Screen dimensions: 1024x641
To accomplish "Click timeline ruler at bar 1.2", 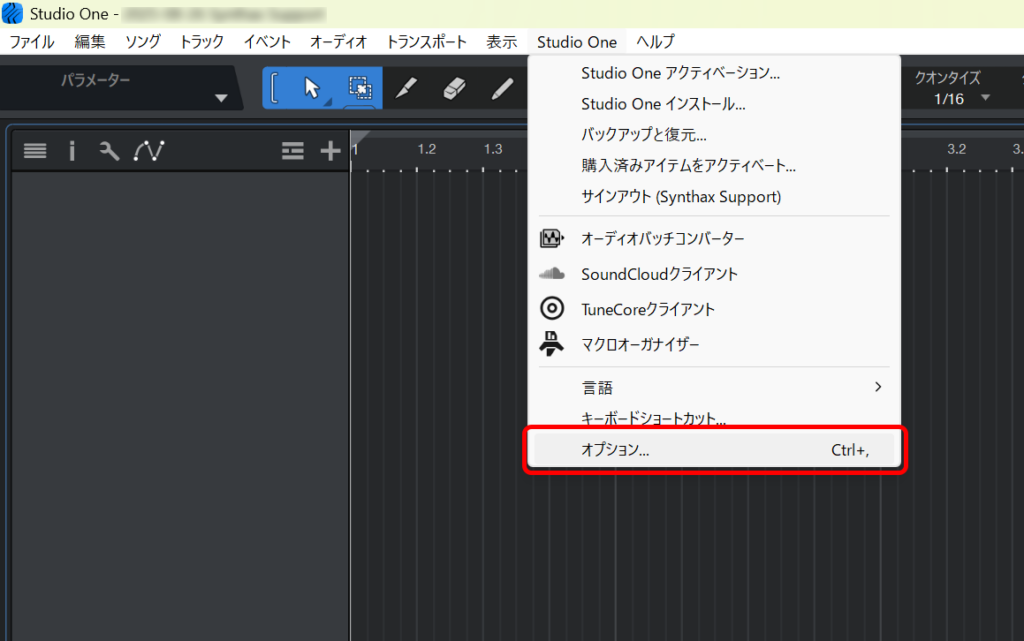I will coord(427,151).
